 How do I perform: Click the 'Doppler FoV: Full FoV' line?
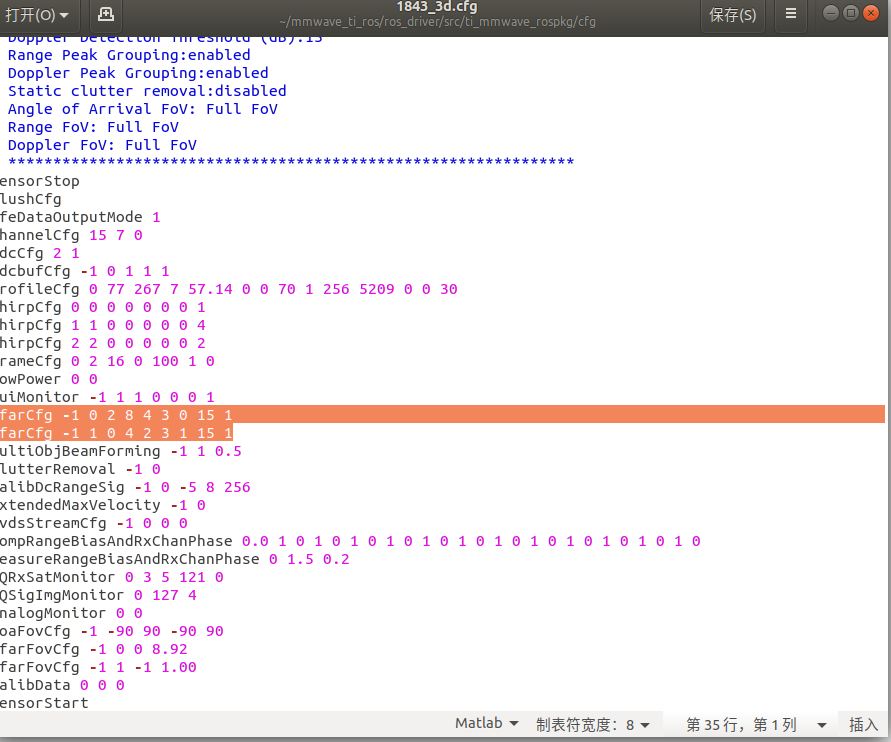tap(102, 145)
